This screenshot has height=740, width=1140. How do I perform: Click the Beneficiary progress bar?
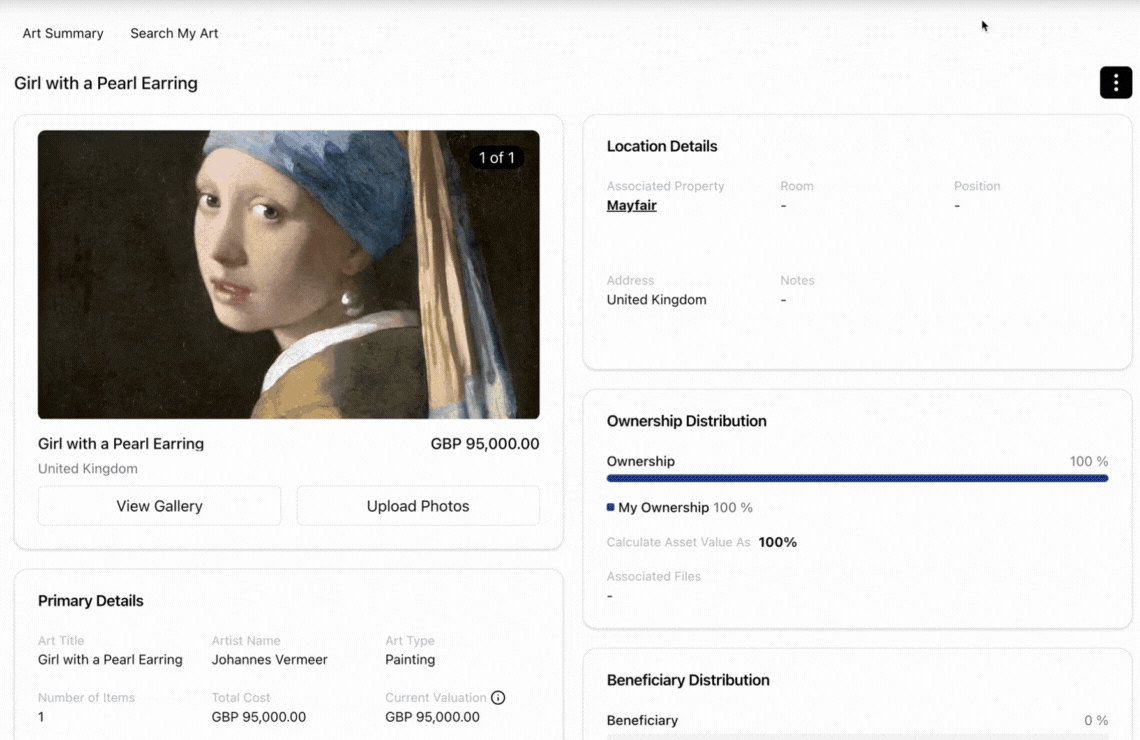click(857, 737)
